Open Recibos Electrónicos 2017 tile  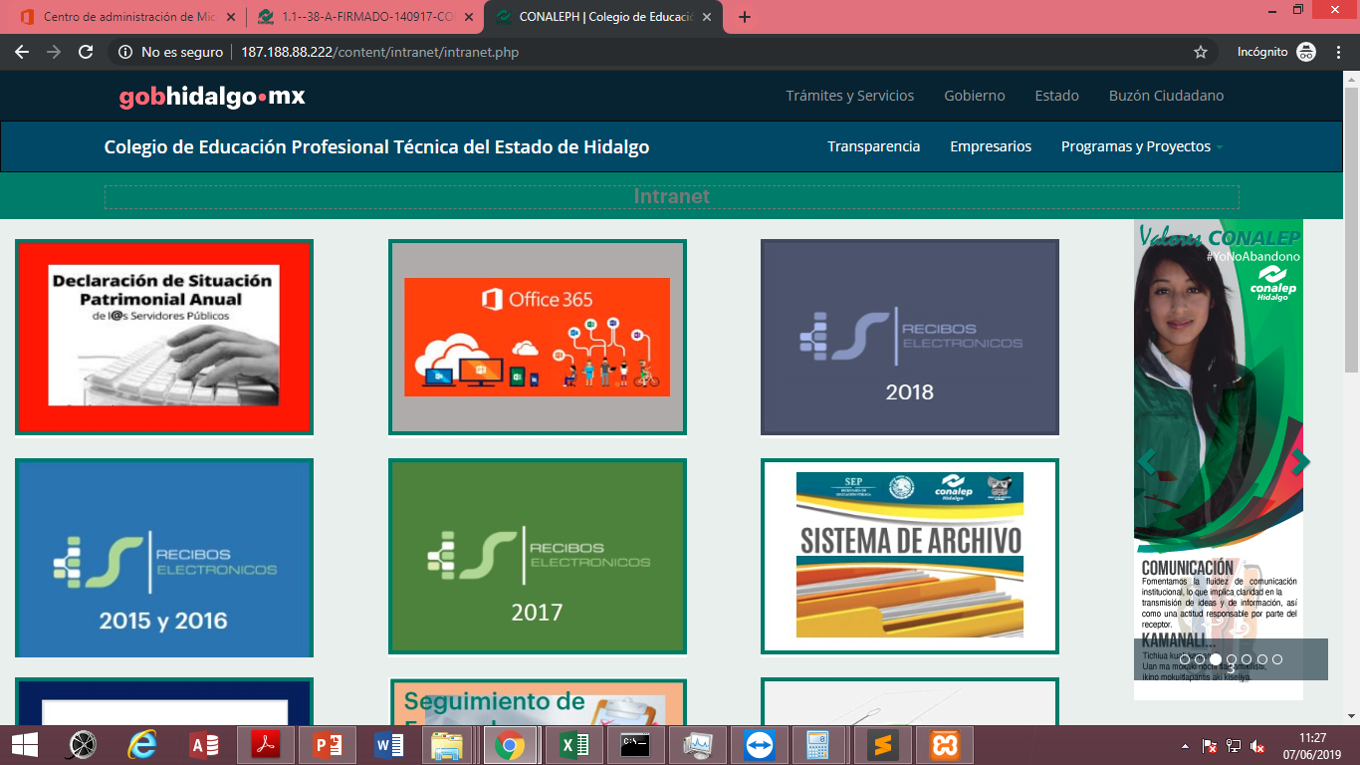click(537, 557)
